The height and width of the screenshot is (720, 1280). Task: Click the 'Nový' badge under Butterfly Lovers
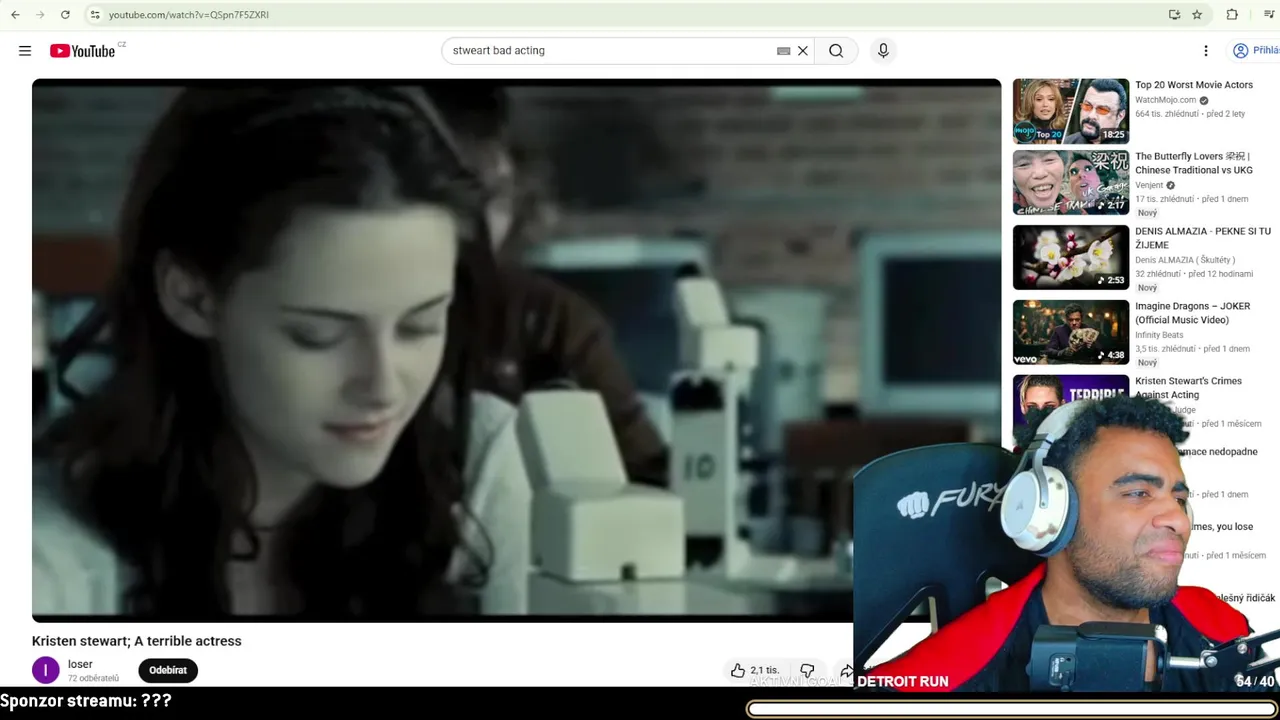(1147, 213)
